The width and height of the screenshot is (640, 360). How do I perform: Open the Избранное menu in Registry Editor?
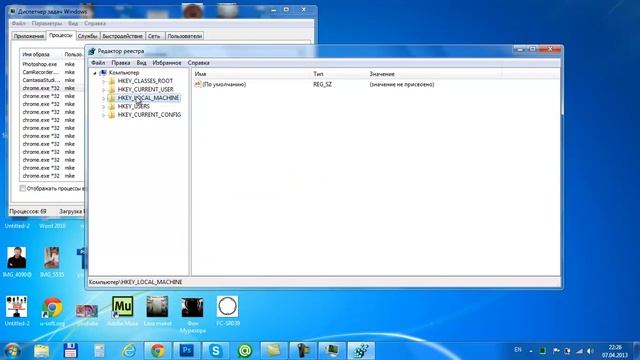(x=167, y=63)
